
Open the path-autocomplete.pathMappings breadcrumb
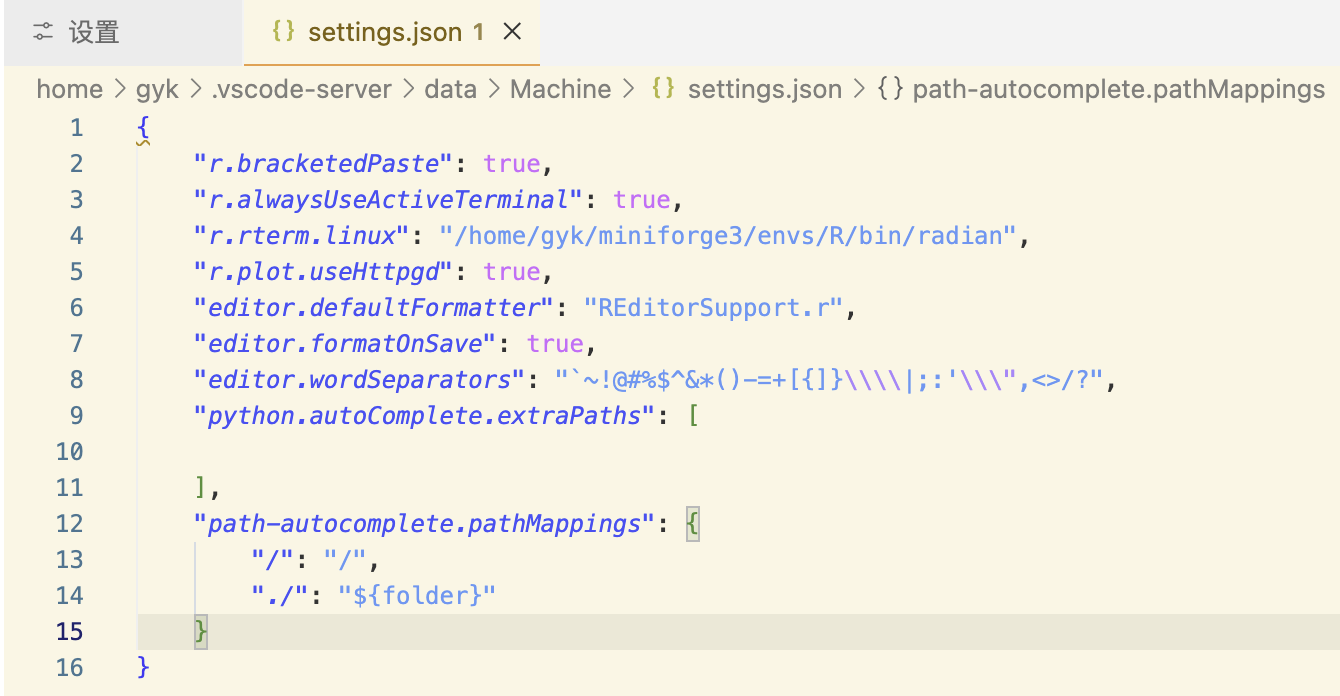[1119, 89]
